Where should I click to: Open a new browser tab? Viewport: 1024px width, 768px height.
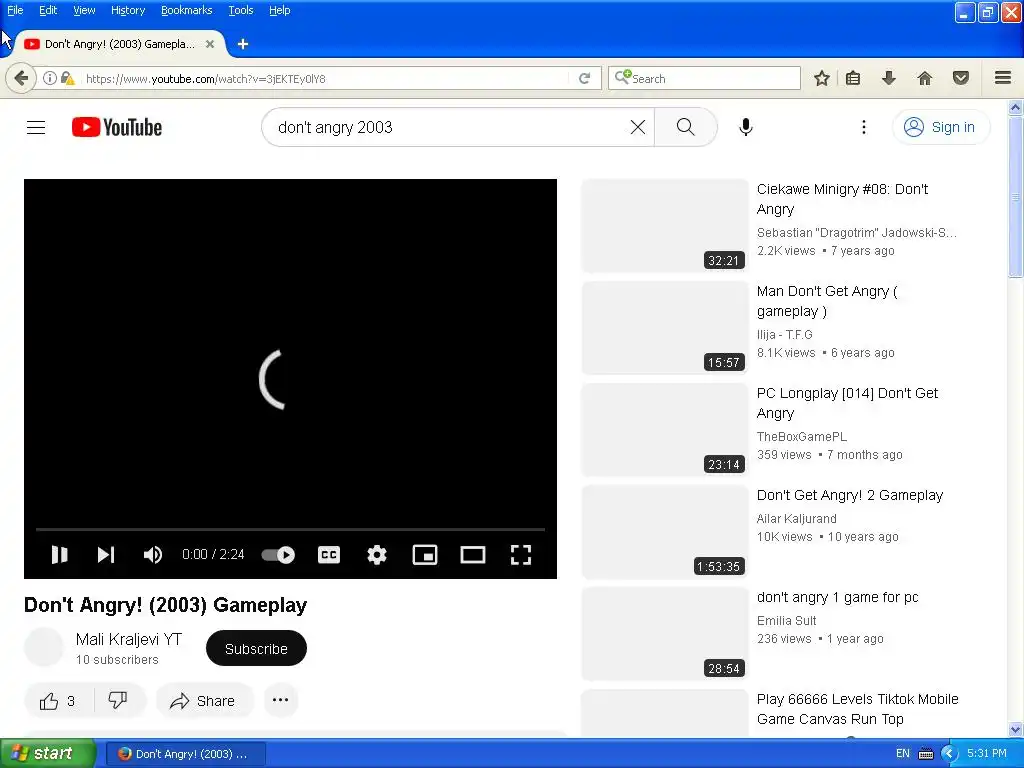pos(243,44)
